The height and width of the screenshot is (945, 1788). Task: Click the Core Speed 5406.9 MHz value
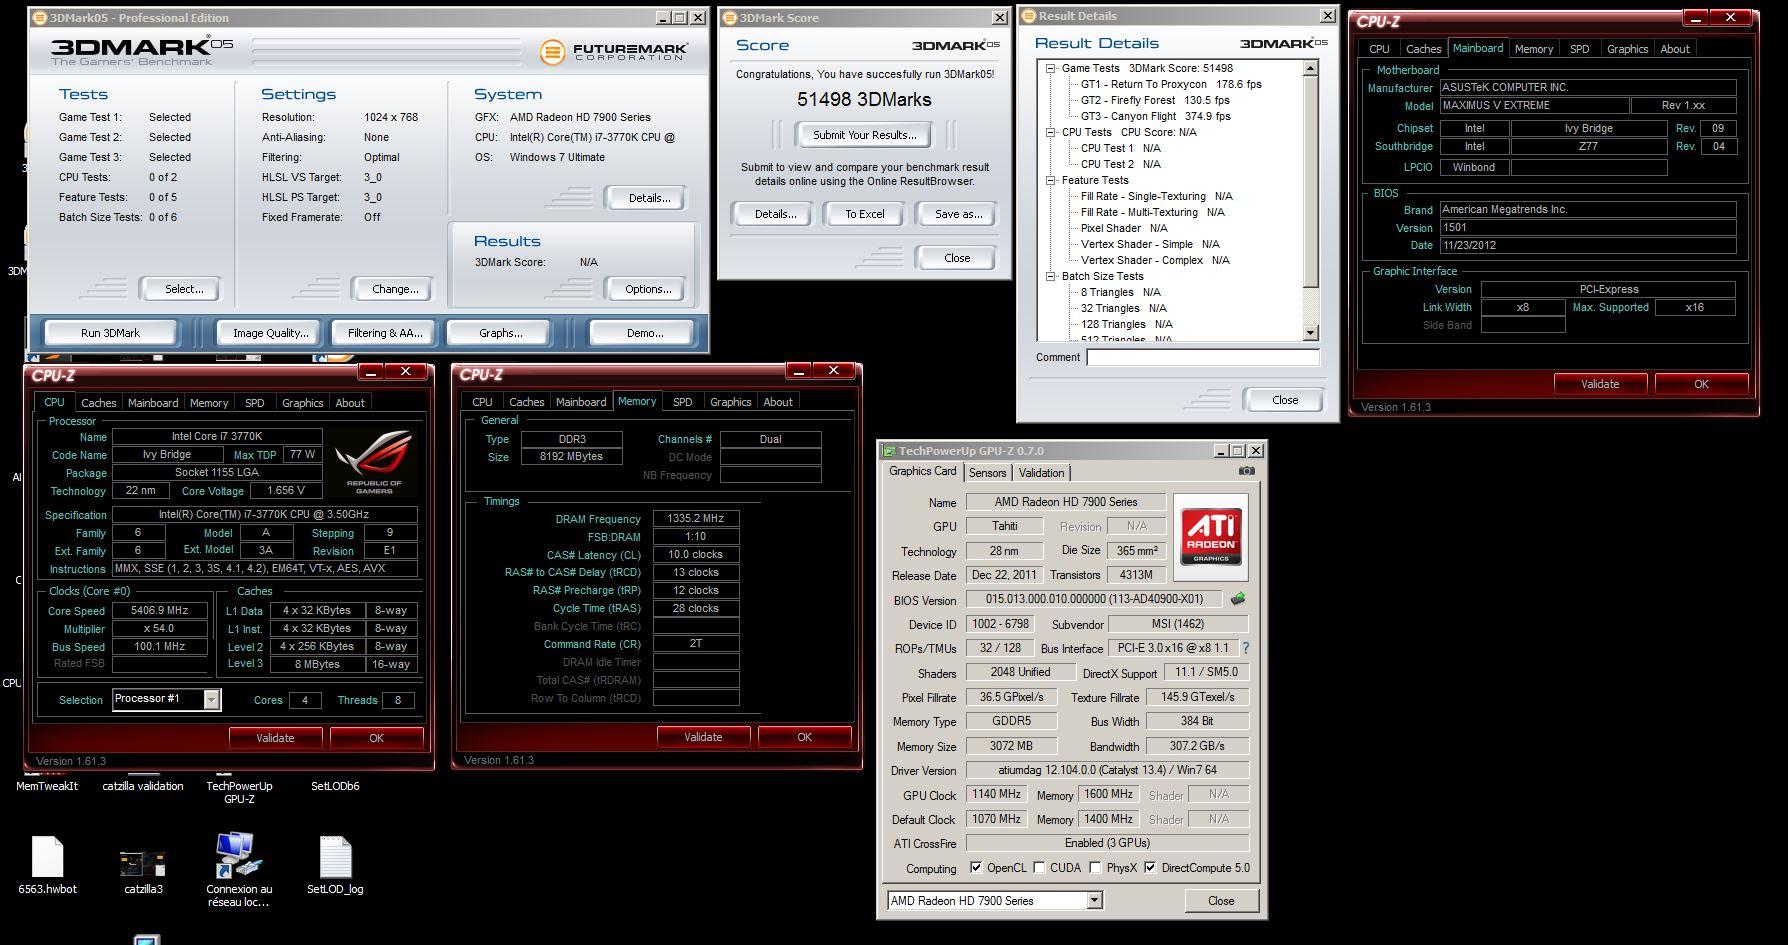coord(160,610)
